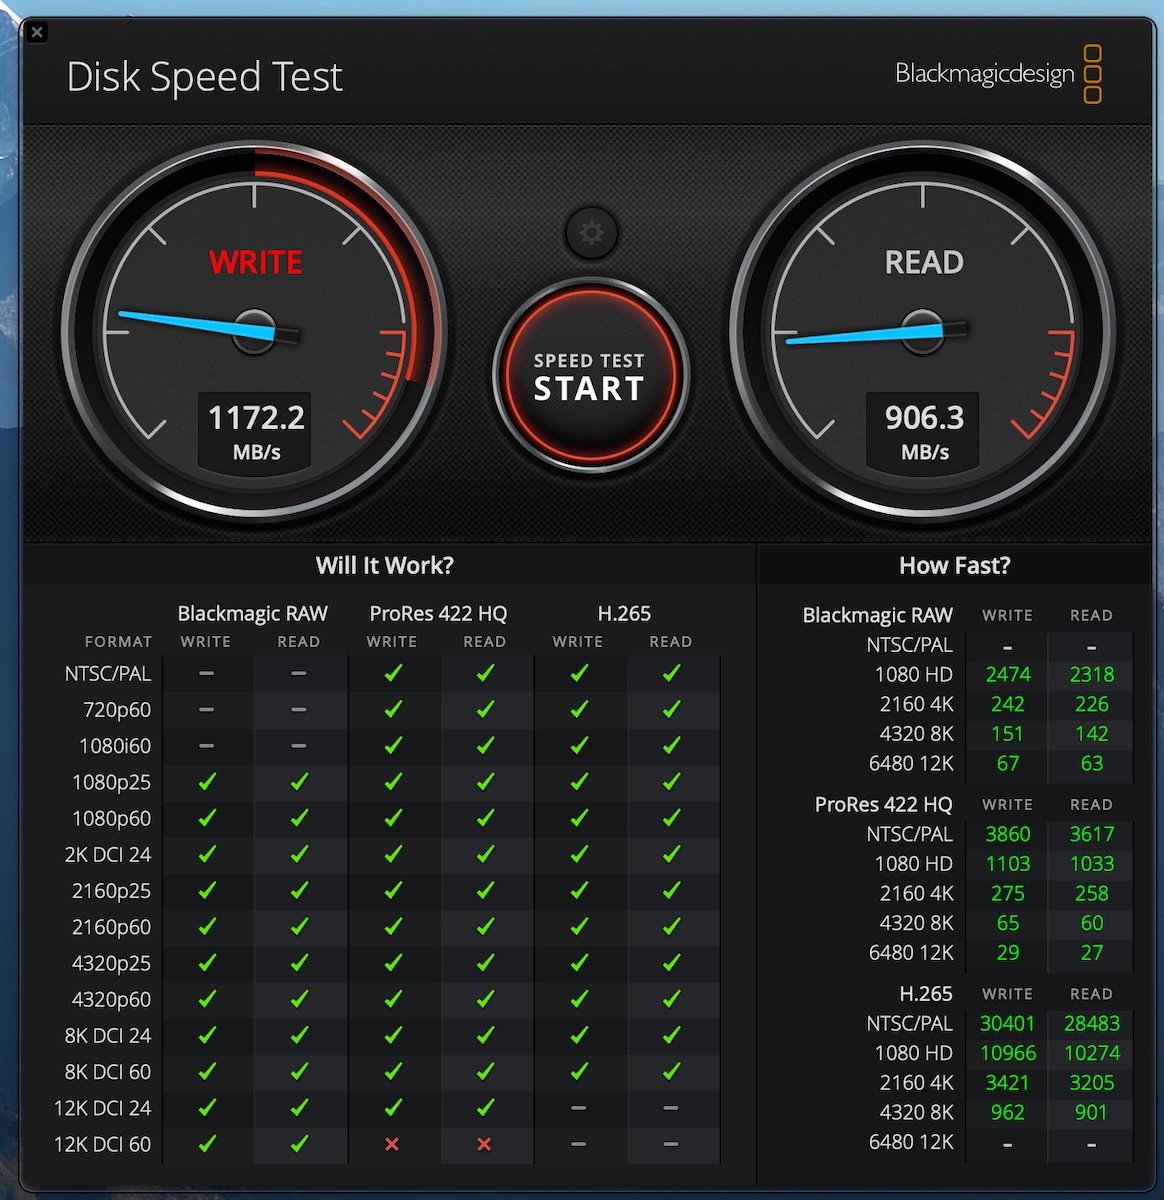Click the 142 Blackmagic RAW 4320 8K read value
The height and width of the screenshot is (1200, 1164).
click(x=1091, y=734)
